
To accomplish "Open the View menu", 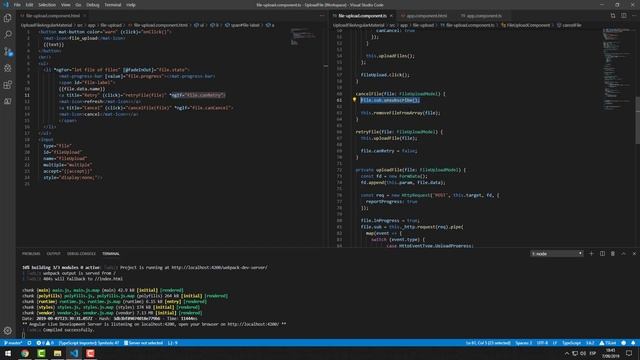I will [66, 5].
